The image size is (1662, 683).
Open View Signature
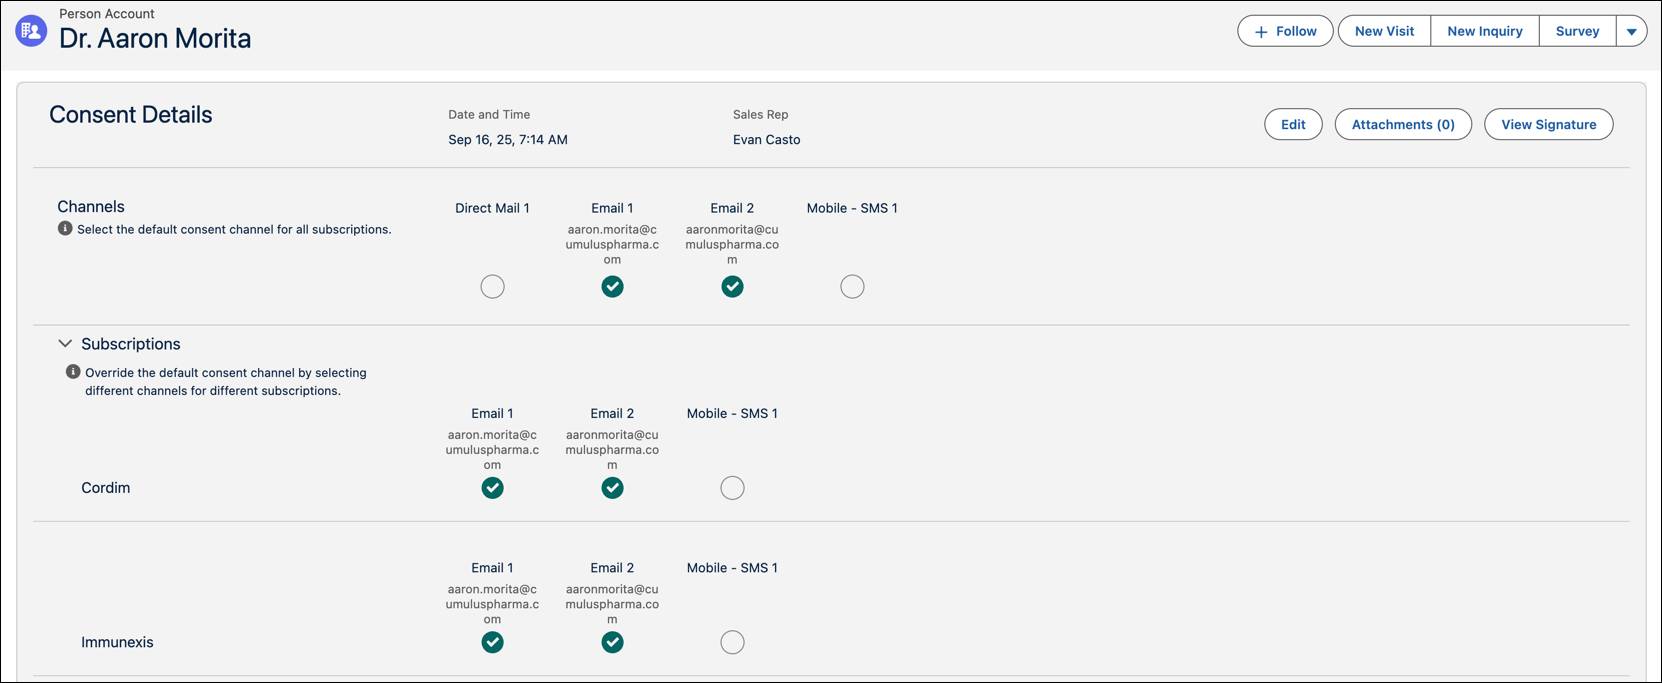click(1548, 124)
